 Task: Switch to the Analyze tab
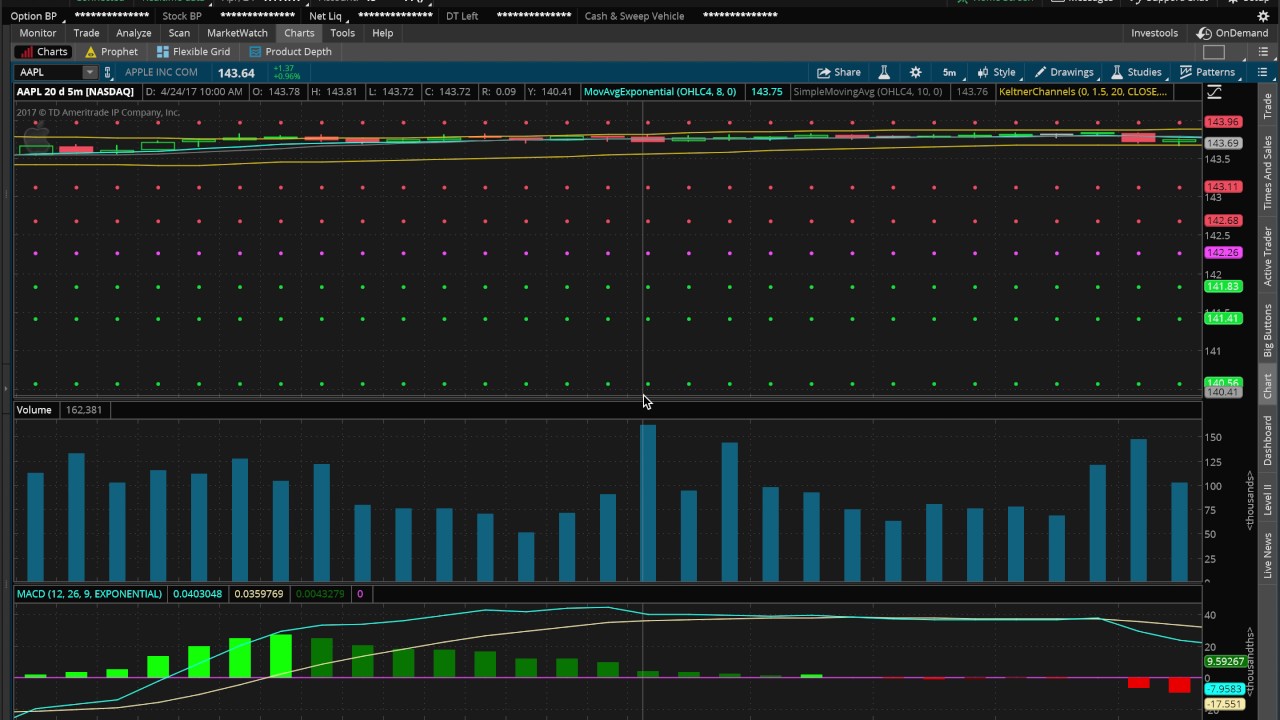coord(133,33)
